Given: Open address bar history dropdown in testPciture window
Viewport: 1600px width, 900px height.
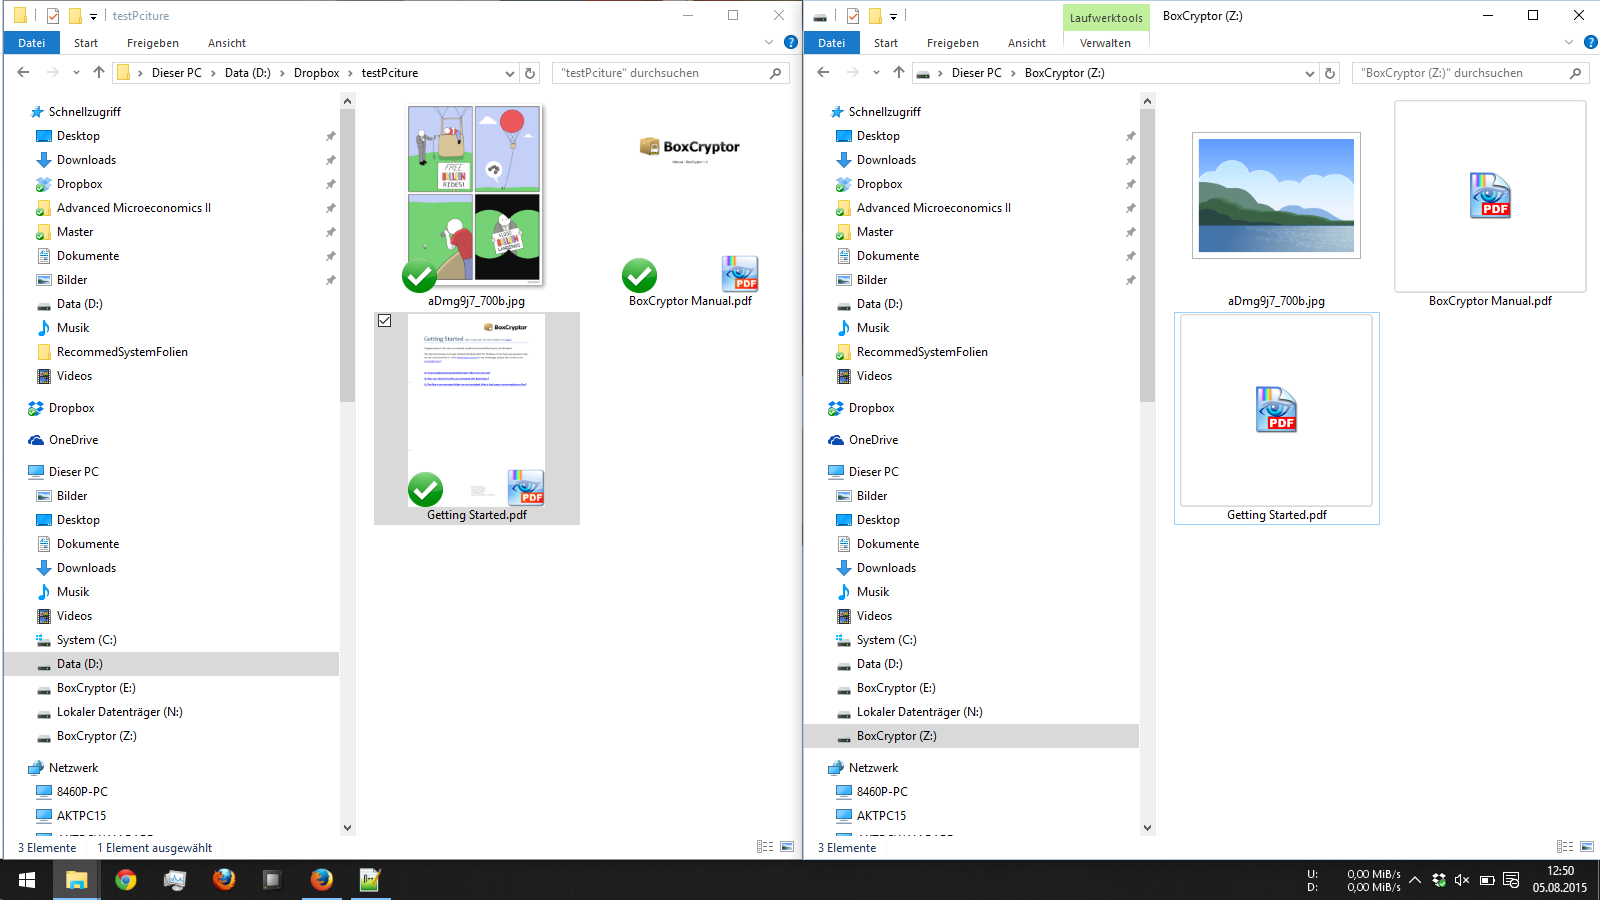Looking at the screenshot, I should pos(509,73).
